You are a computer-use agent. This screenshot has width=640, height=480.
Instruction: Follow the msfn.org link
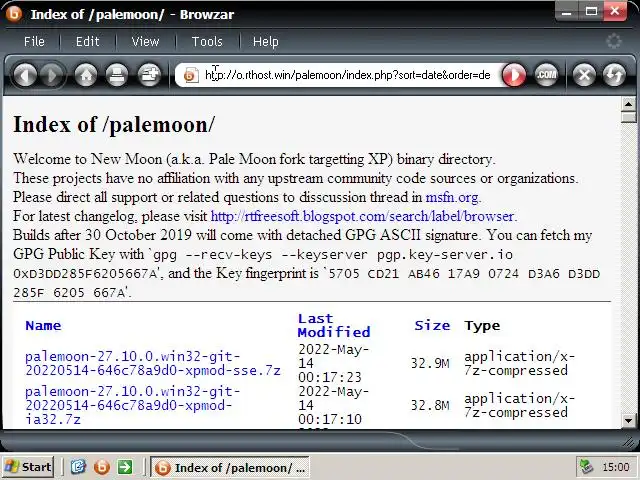tap(452, 197)
